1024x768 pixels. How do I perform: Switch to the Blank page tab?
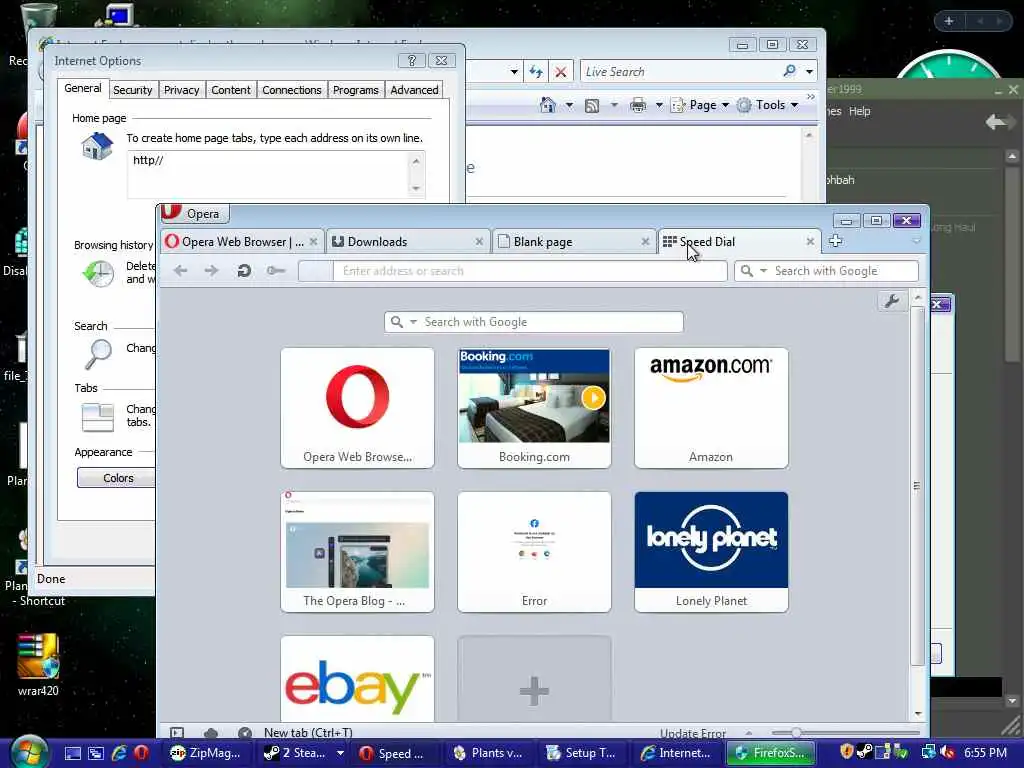pyautogui.click(x=573, y=242)
